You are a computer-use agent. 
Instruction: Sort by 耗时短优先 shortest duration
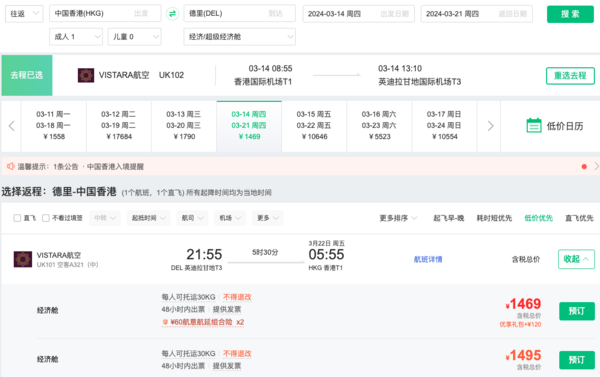click(x=494, y=218)
